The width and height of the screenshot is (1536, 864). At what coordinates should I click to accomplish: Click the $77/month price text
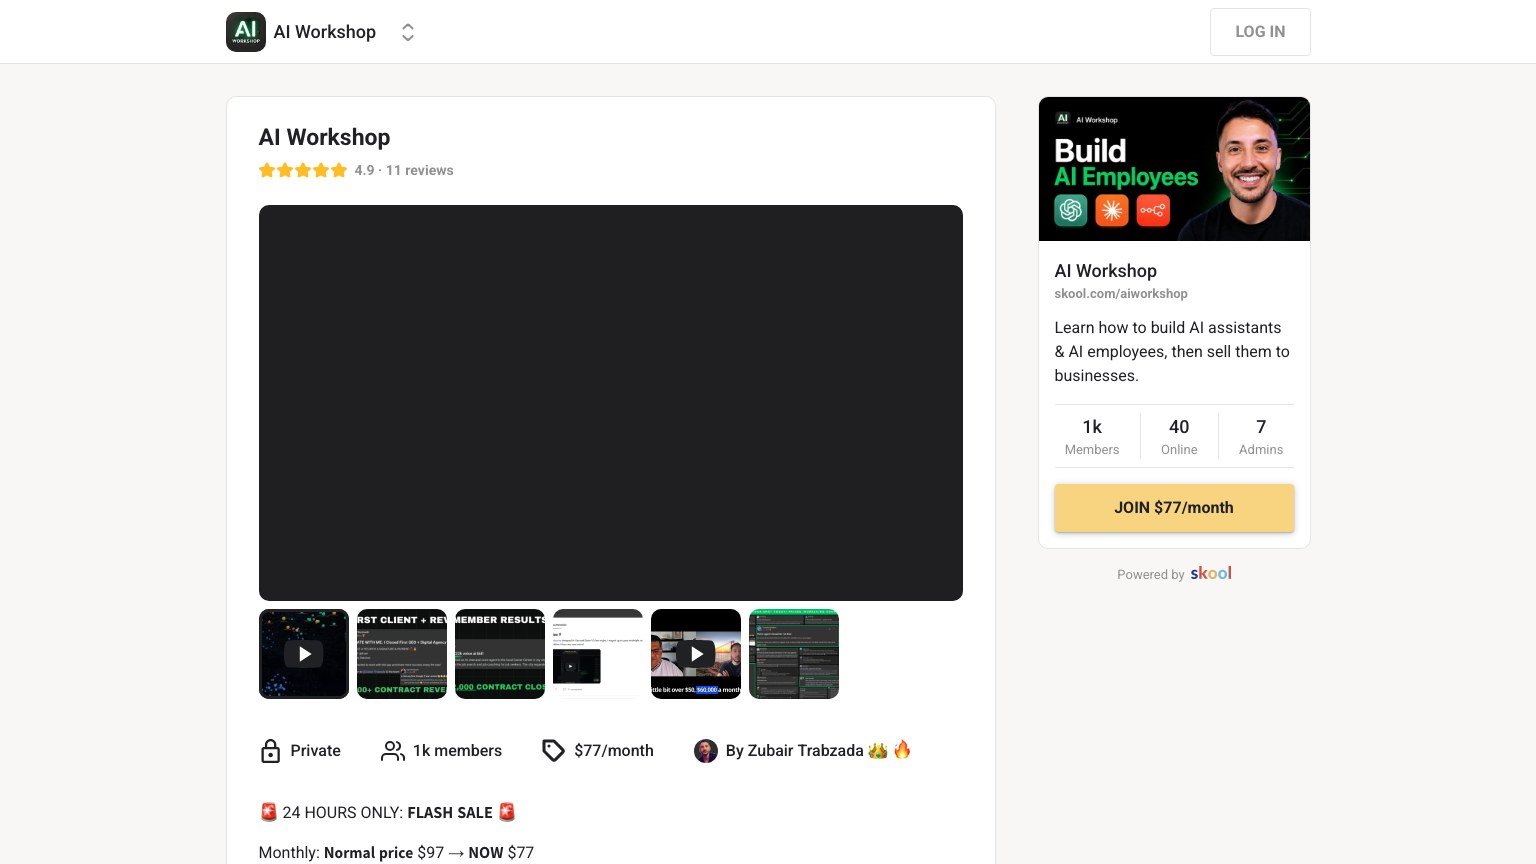click(x=614, y=751)
